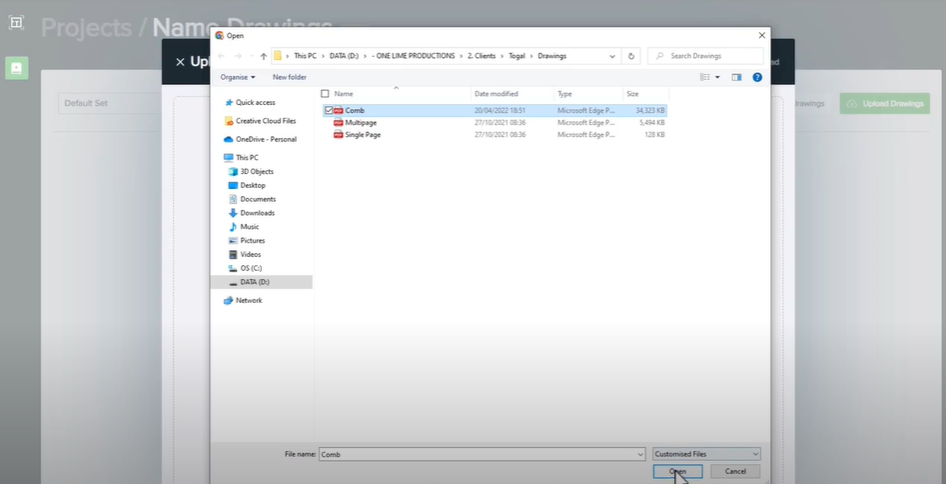Go up one folder level with the Up arrow

click(264, 56)
